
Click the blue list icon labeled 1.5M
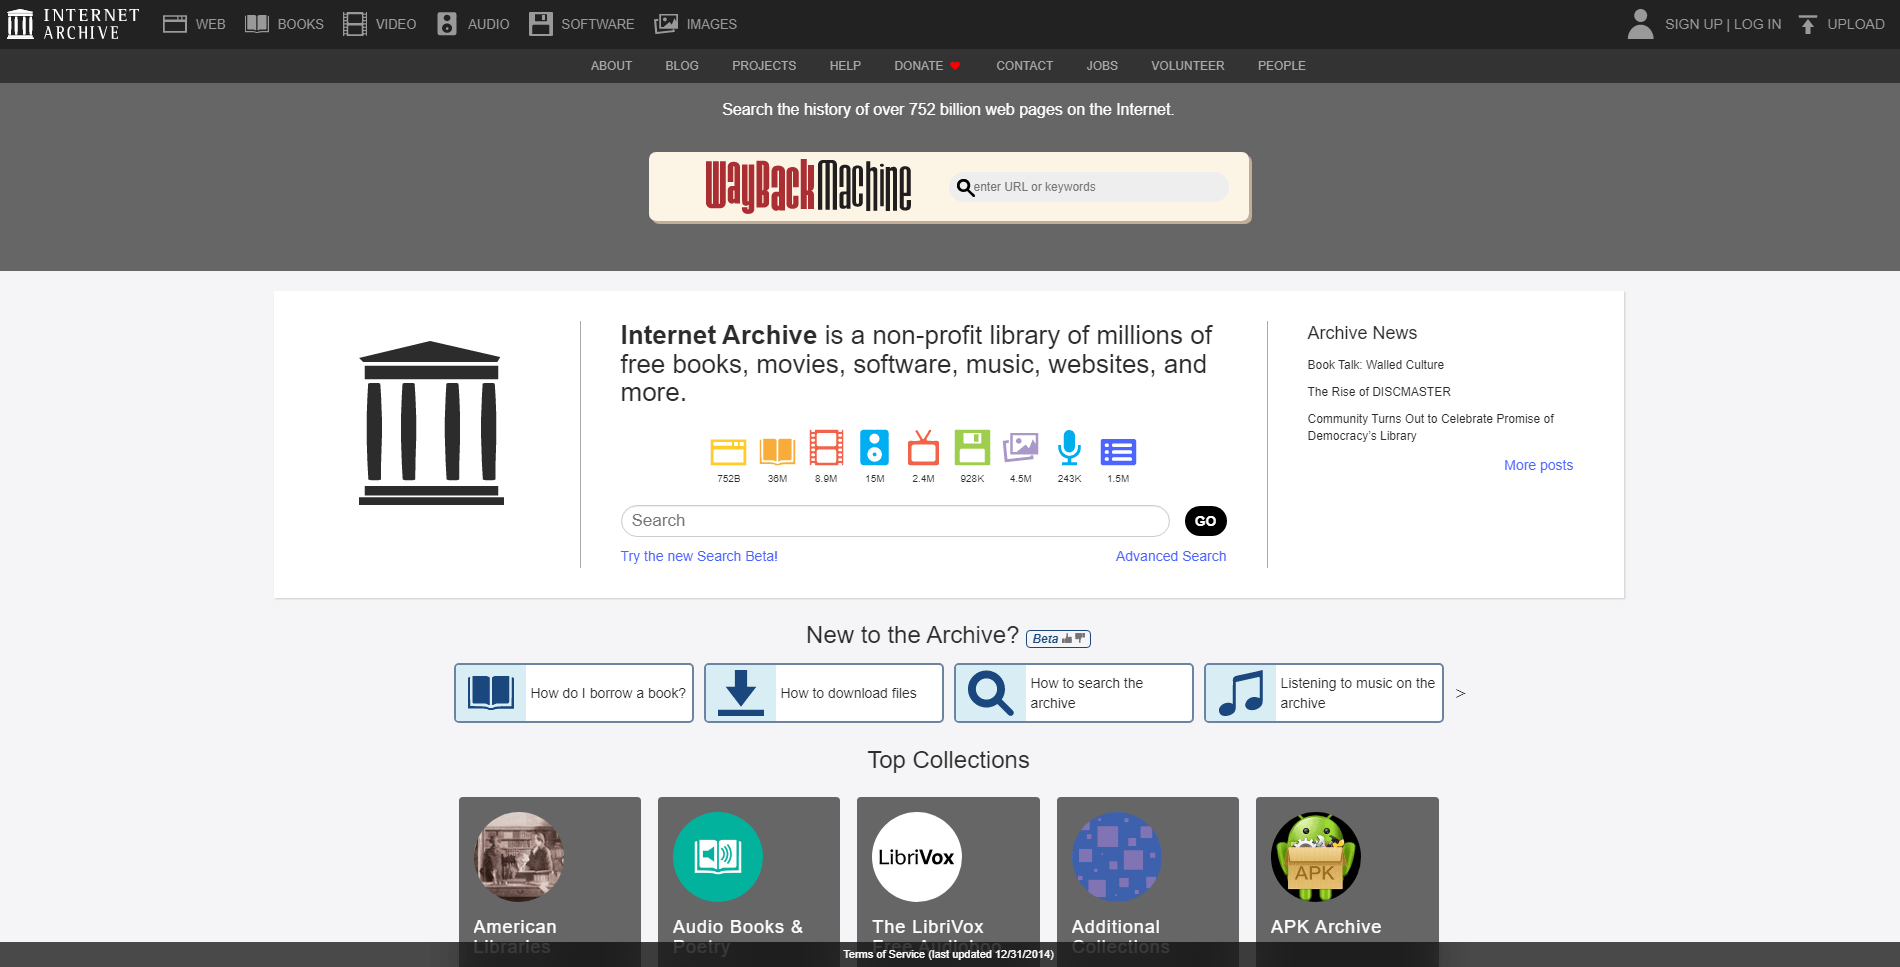pos(1118,452)
